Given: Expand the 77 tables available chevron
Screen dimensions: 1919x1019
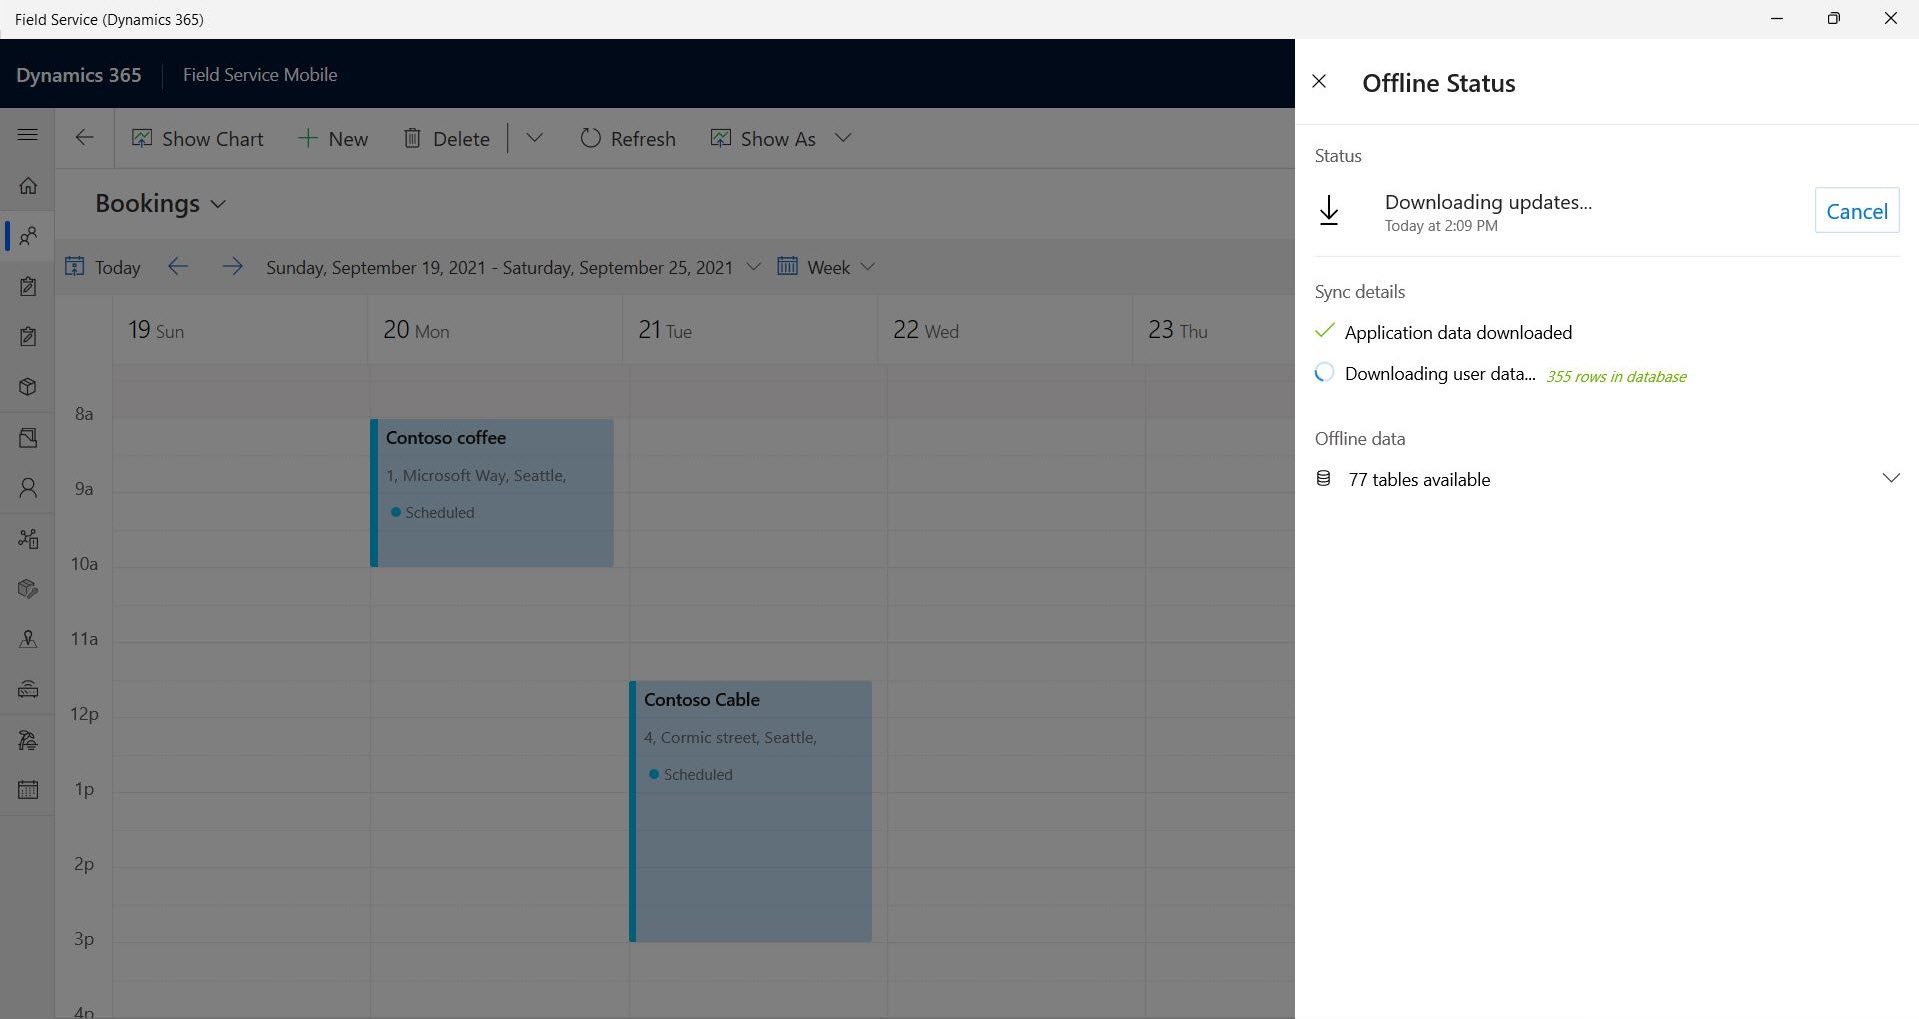Looking at the screenshot, I should pyautogui.click(x=1891, y=478).
